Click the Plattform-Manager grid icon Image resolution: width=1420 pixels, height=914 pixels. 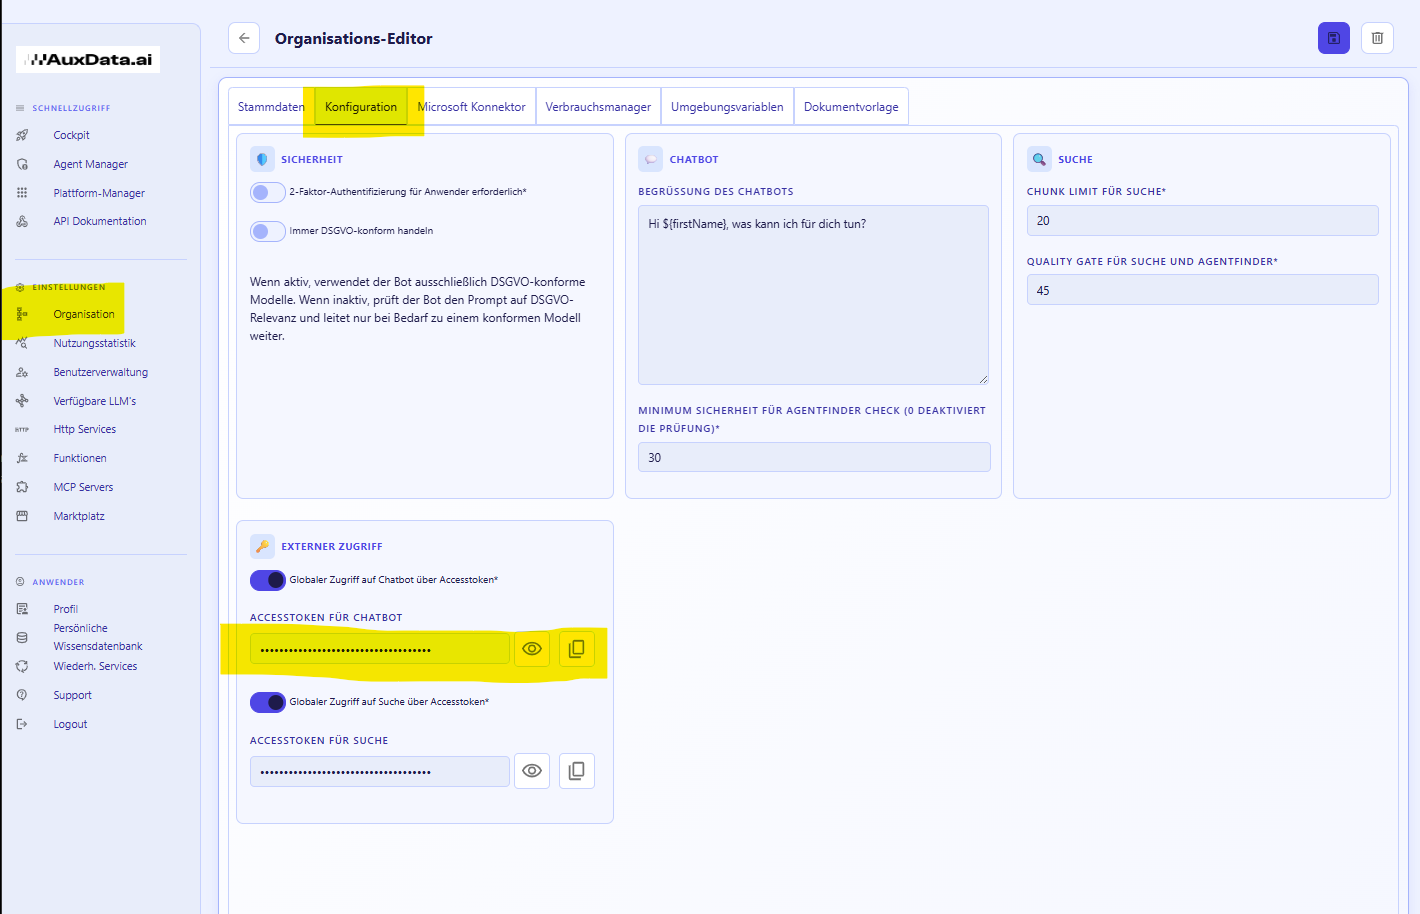tap(22, 193)
